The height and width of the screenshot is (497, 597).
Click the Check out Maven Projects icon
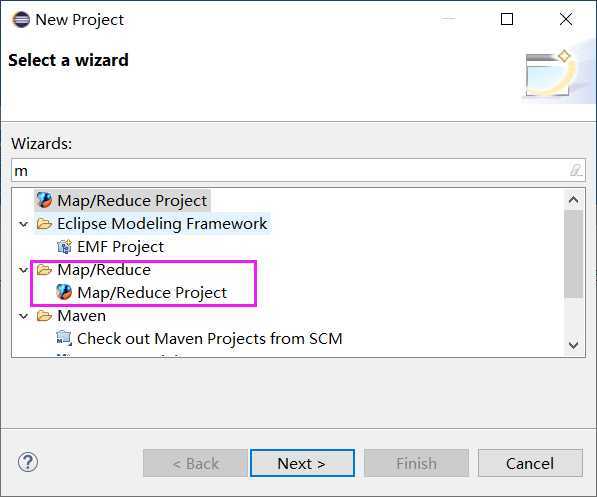(64, 338)
